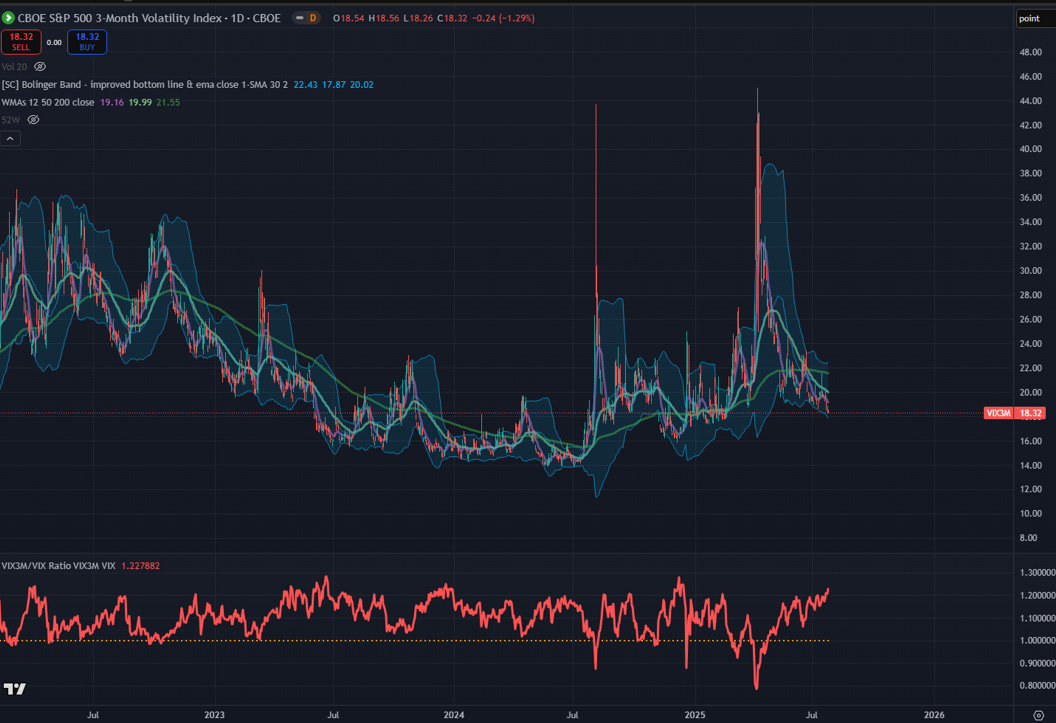The width and height of the screenshot is (1056, 723).
Task: Select the 52W indicator label
Action: pos(10,120)
